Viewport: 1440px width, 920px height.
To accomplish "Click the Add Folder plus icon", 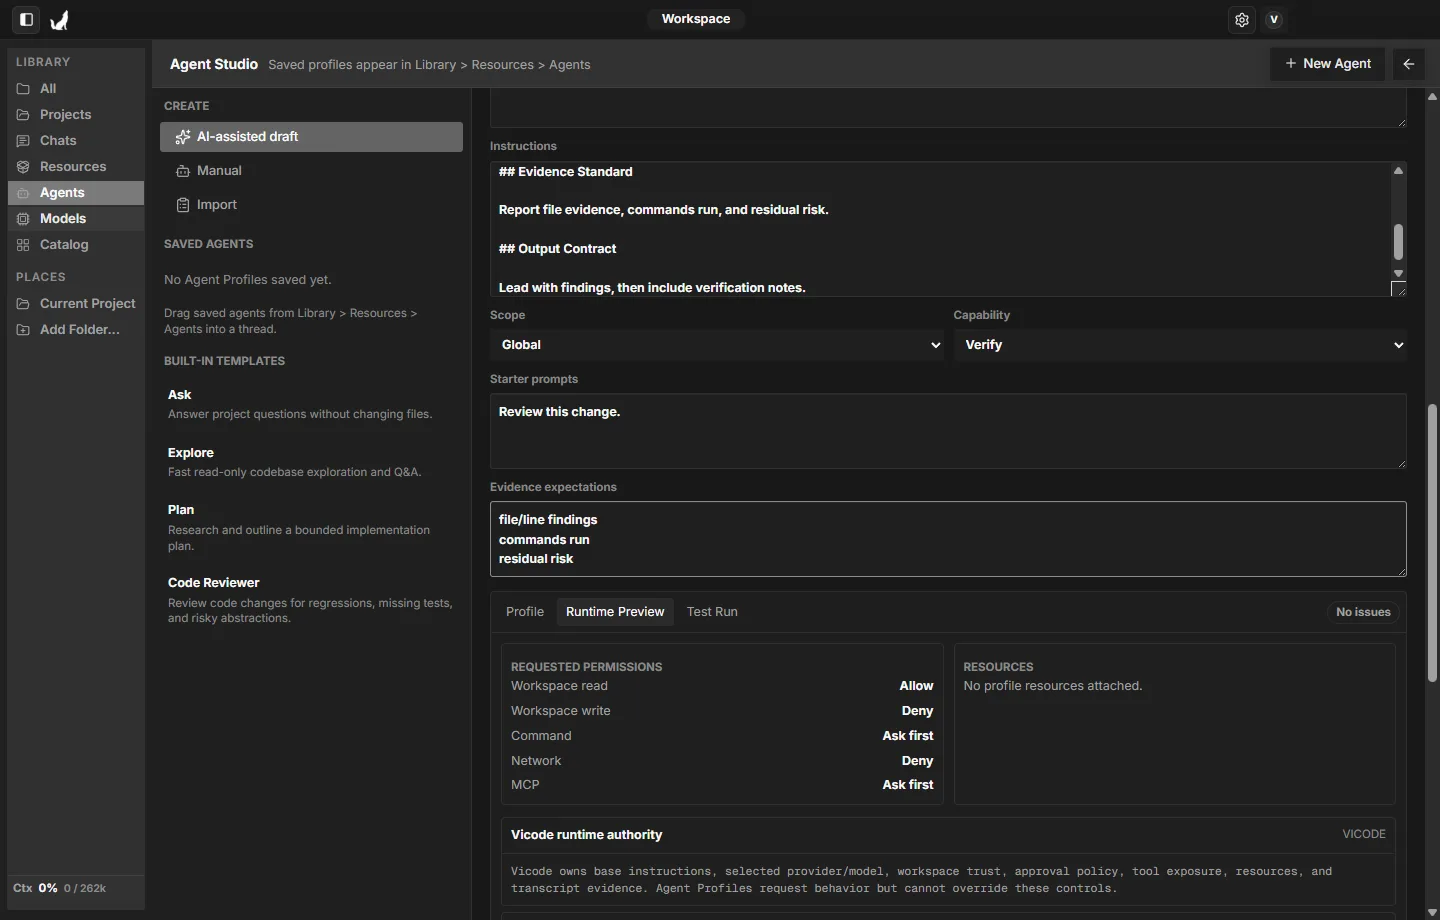I will click(x=23, y=330).
